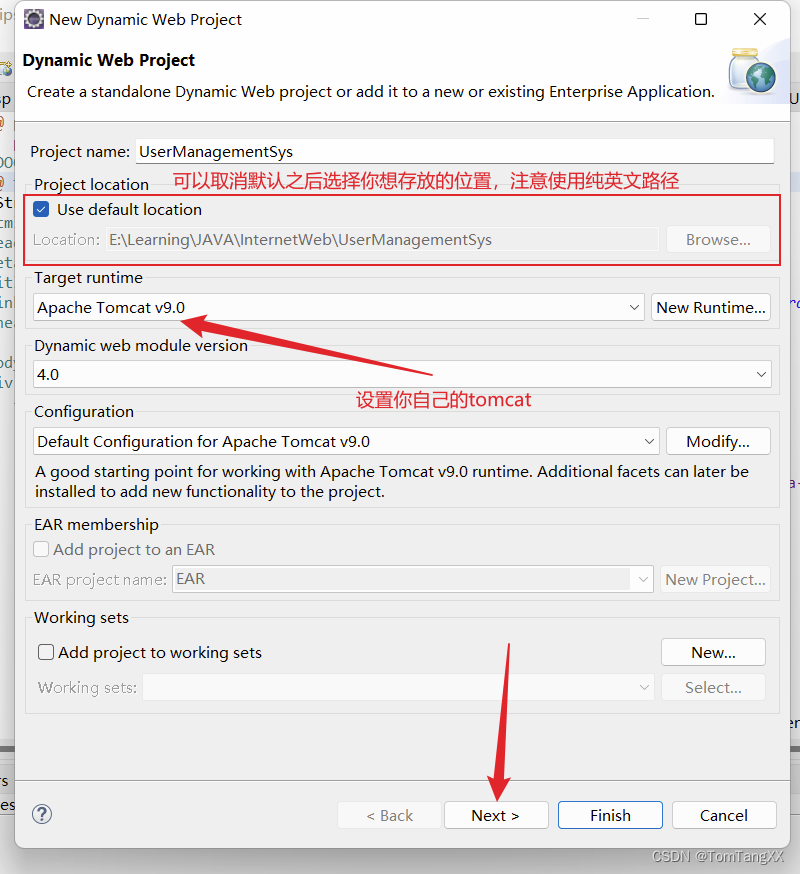
Task: Click the Next > button
Action: point(496,815)
